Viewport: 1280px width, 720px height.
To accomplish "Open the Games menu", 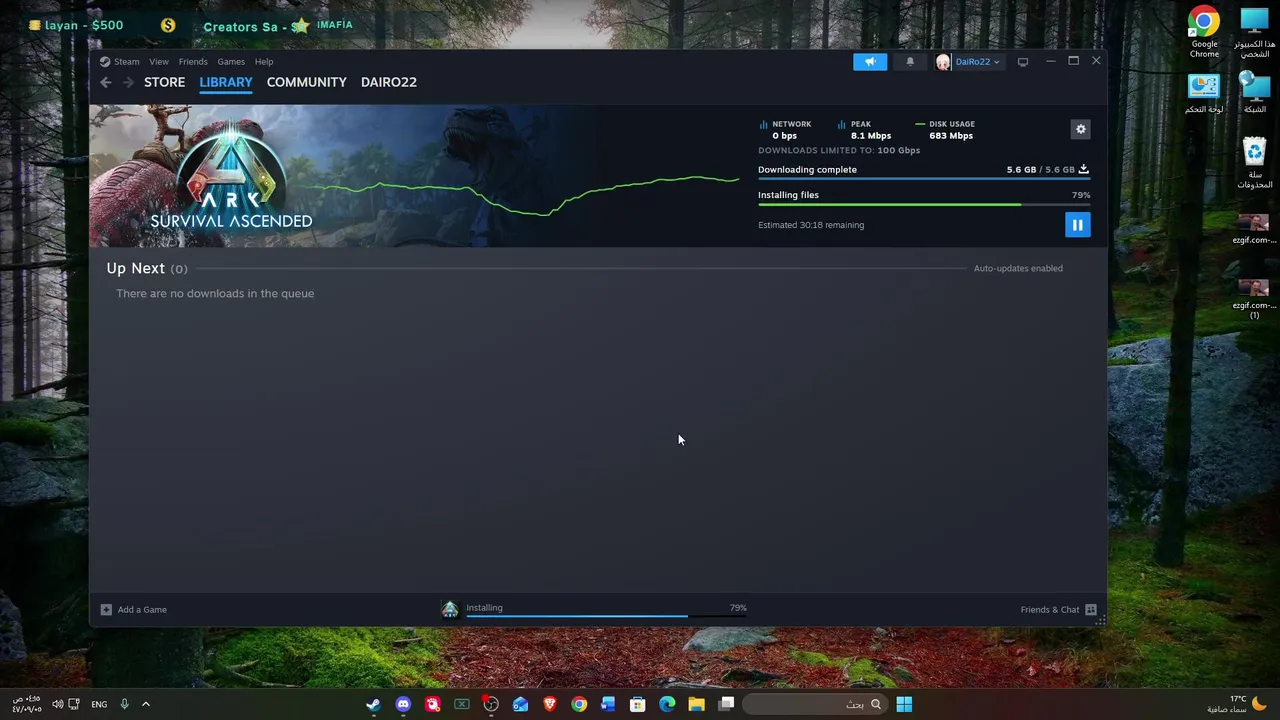I will point(231,62).
